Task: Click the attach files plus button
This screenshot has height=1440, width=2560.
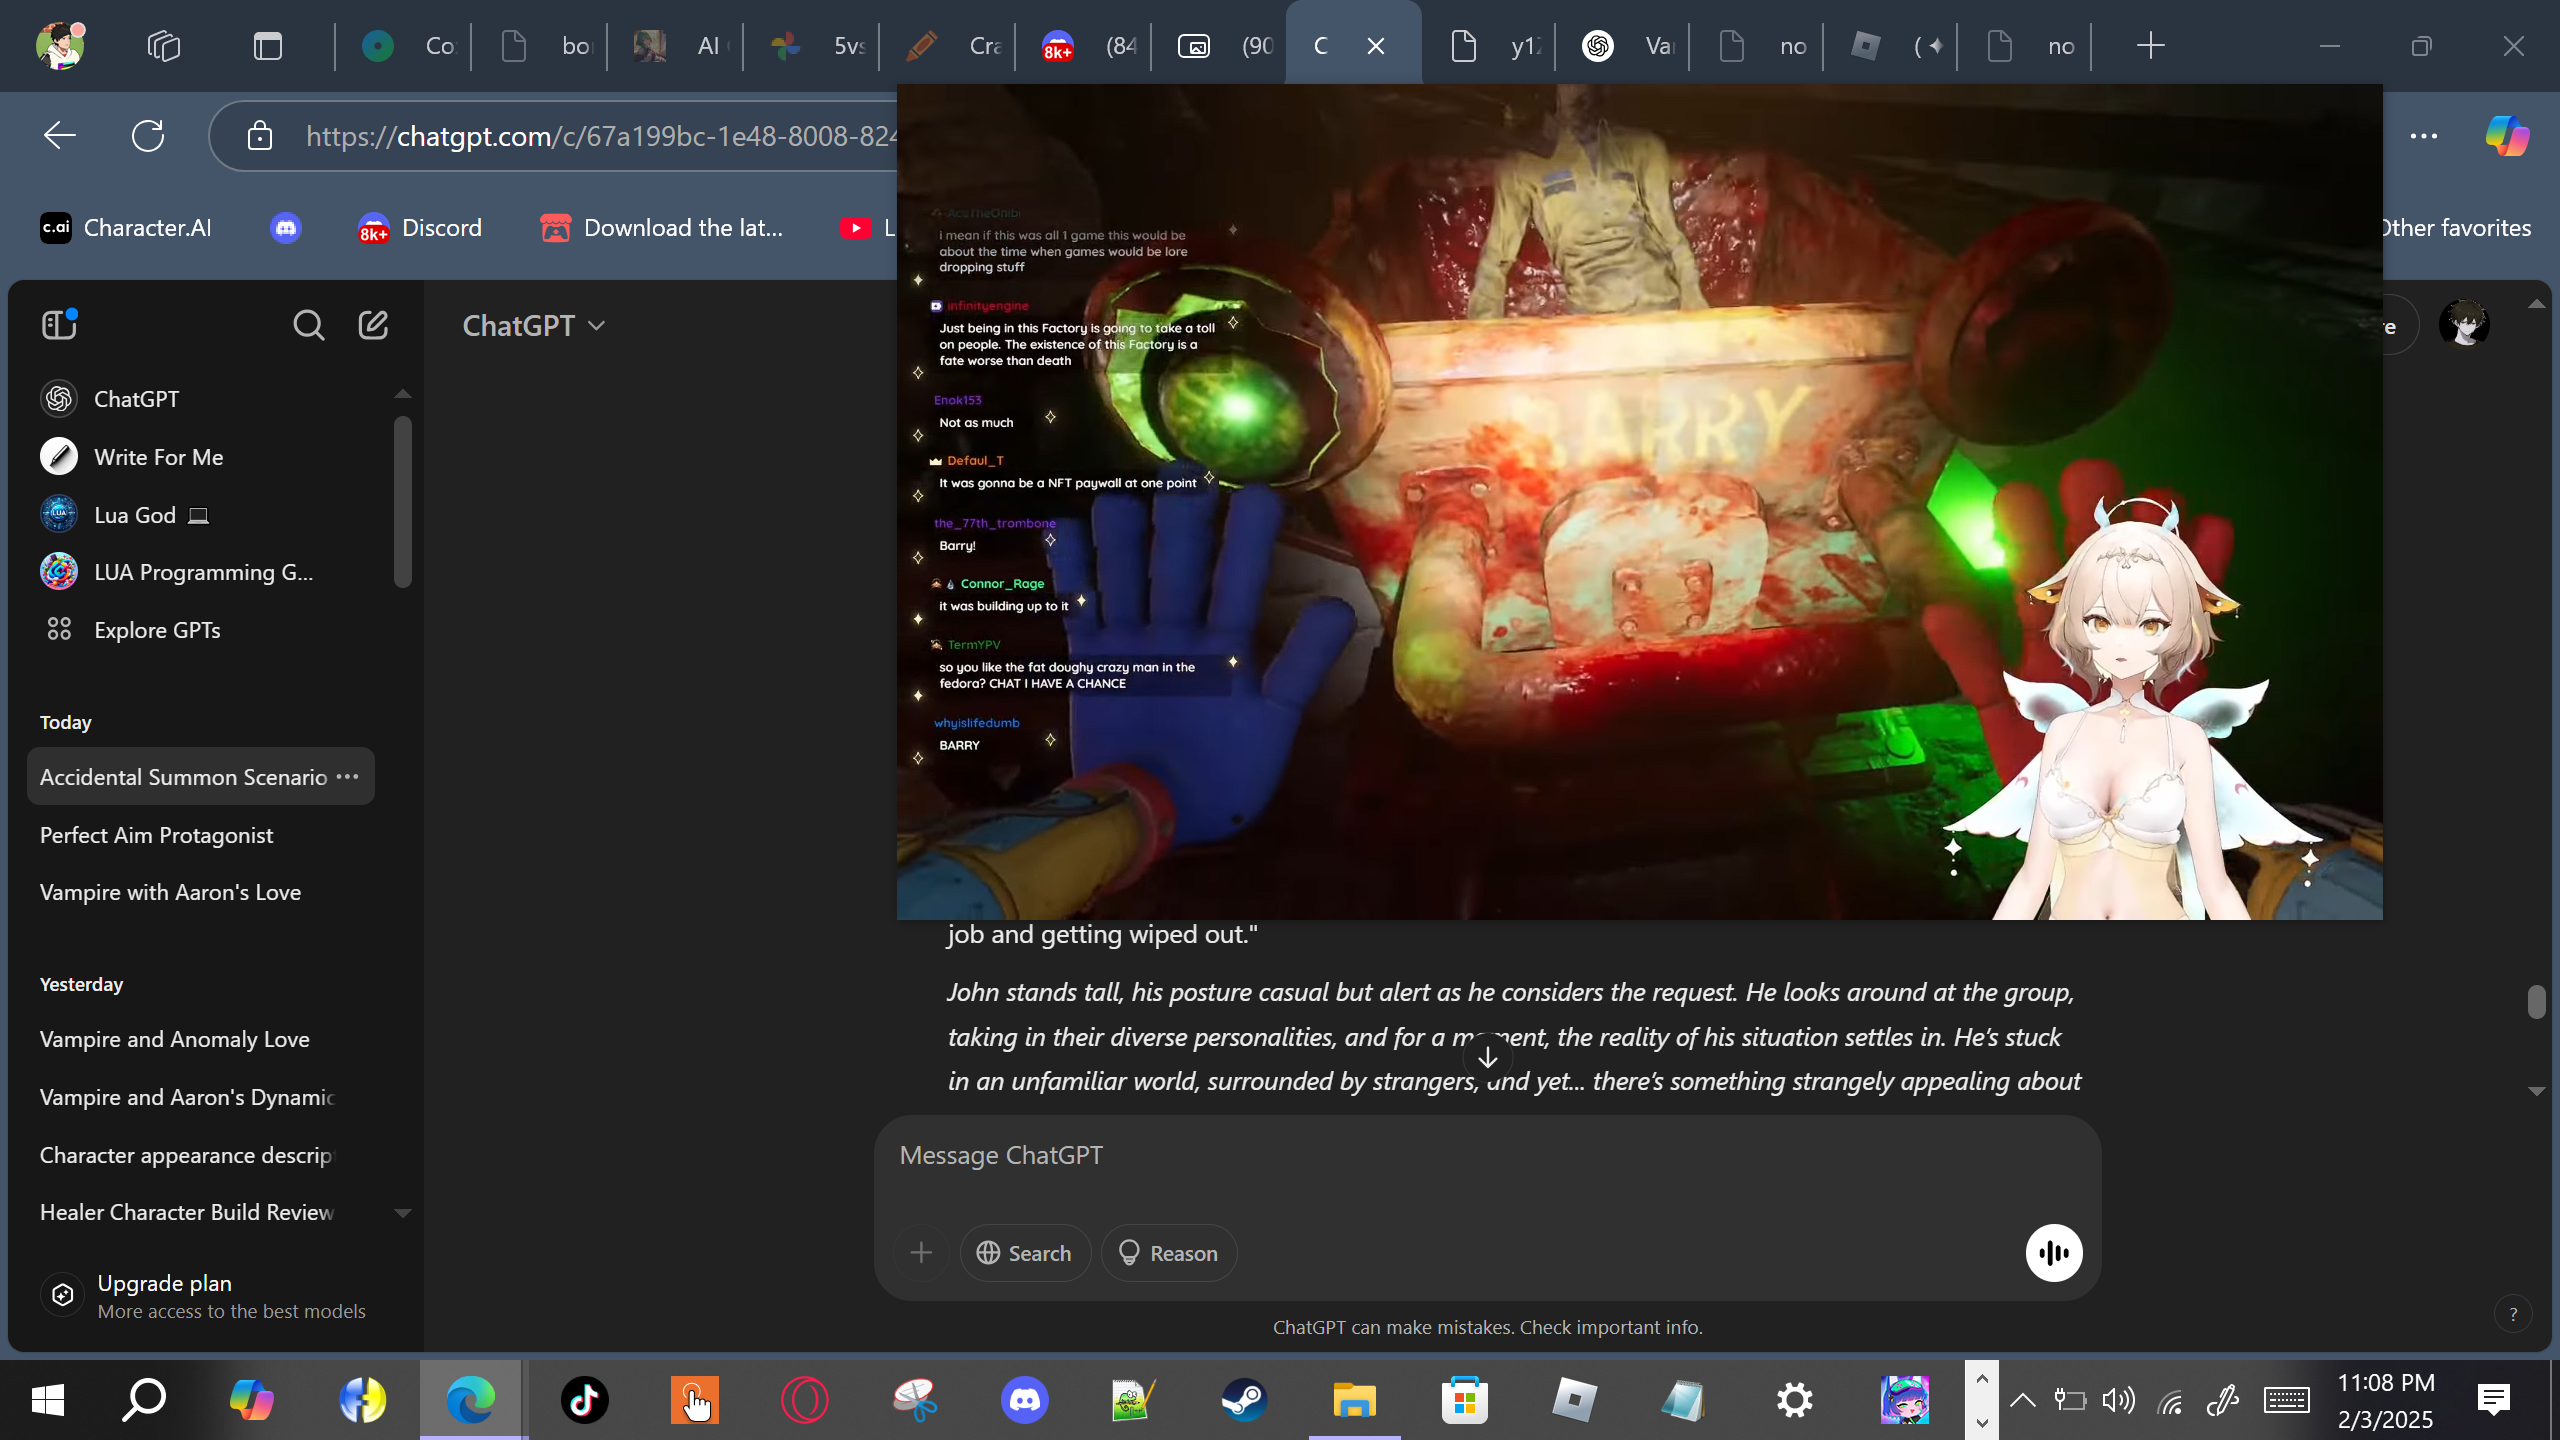Action: [921, 1253]
